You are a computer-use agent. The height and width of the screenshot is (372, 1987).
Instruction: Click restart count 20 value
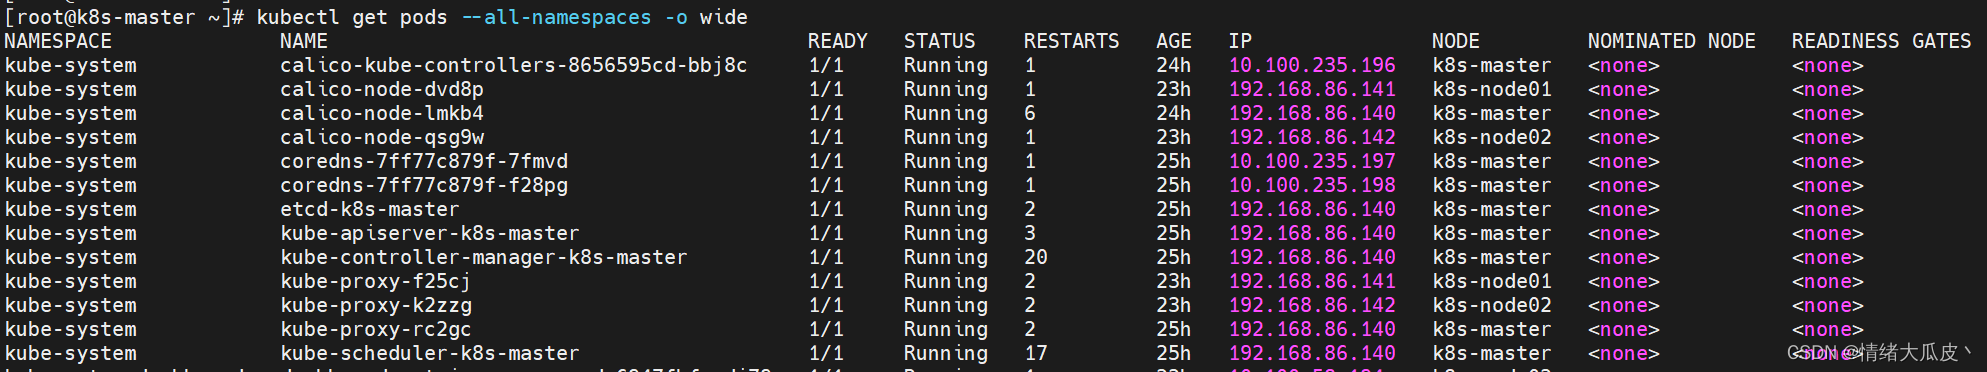pos(1036,258)
